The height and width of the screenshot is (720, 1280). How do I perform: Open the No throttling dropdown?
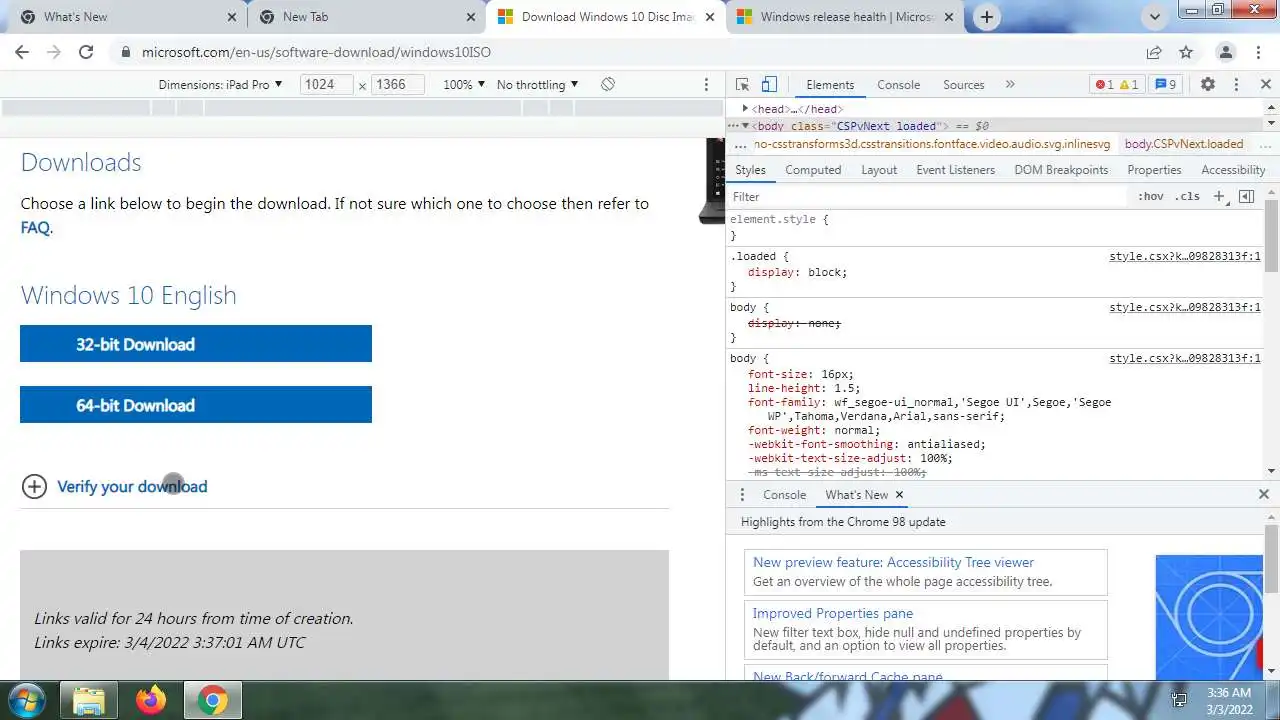point(538,85)
